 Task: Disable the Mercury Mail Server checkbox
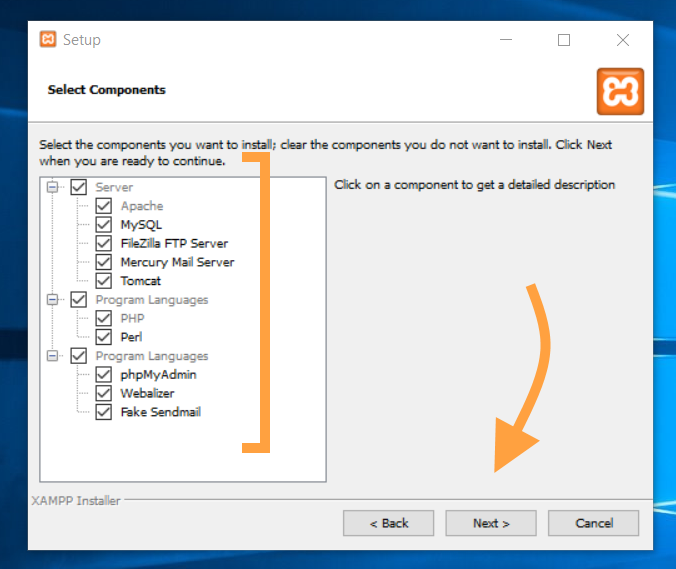click(103, 262)
